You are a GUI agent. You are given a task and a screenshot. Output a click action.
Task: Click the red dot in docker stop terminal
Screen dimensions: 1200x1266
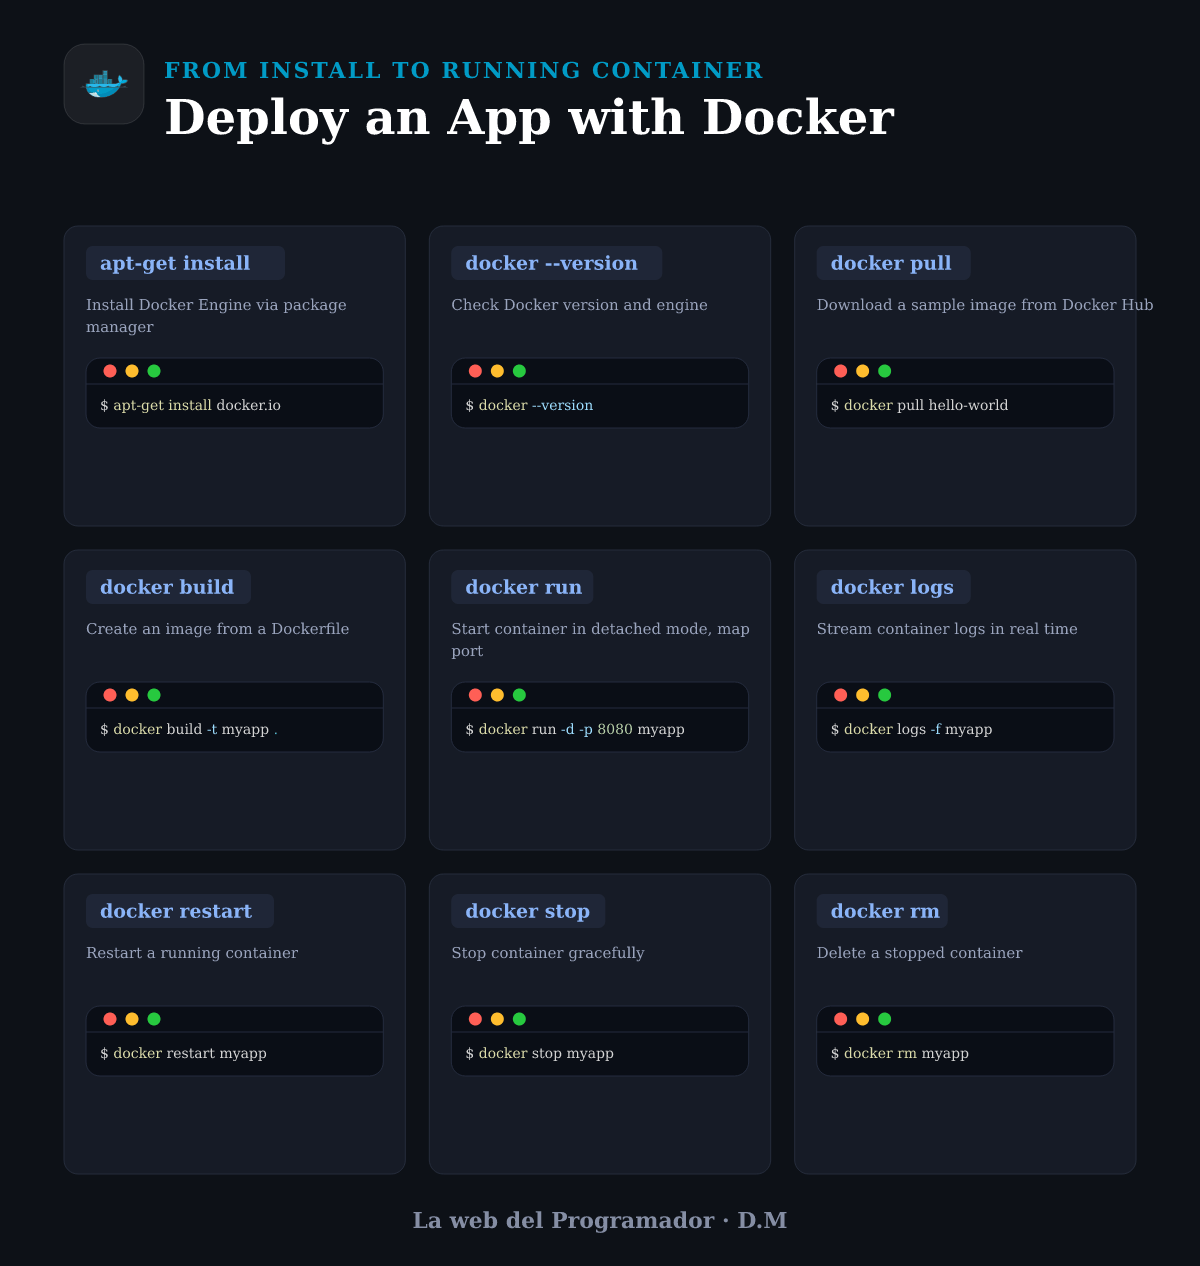click(x=475, y=1019)
